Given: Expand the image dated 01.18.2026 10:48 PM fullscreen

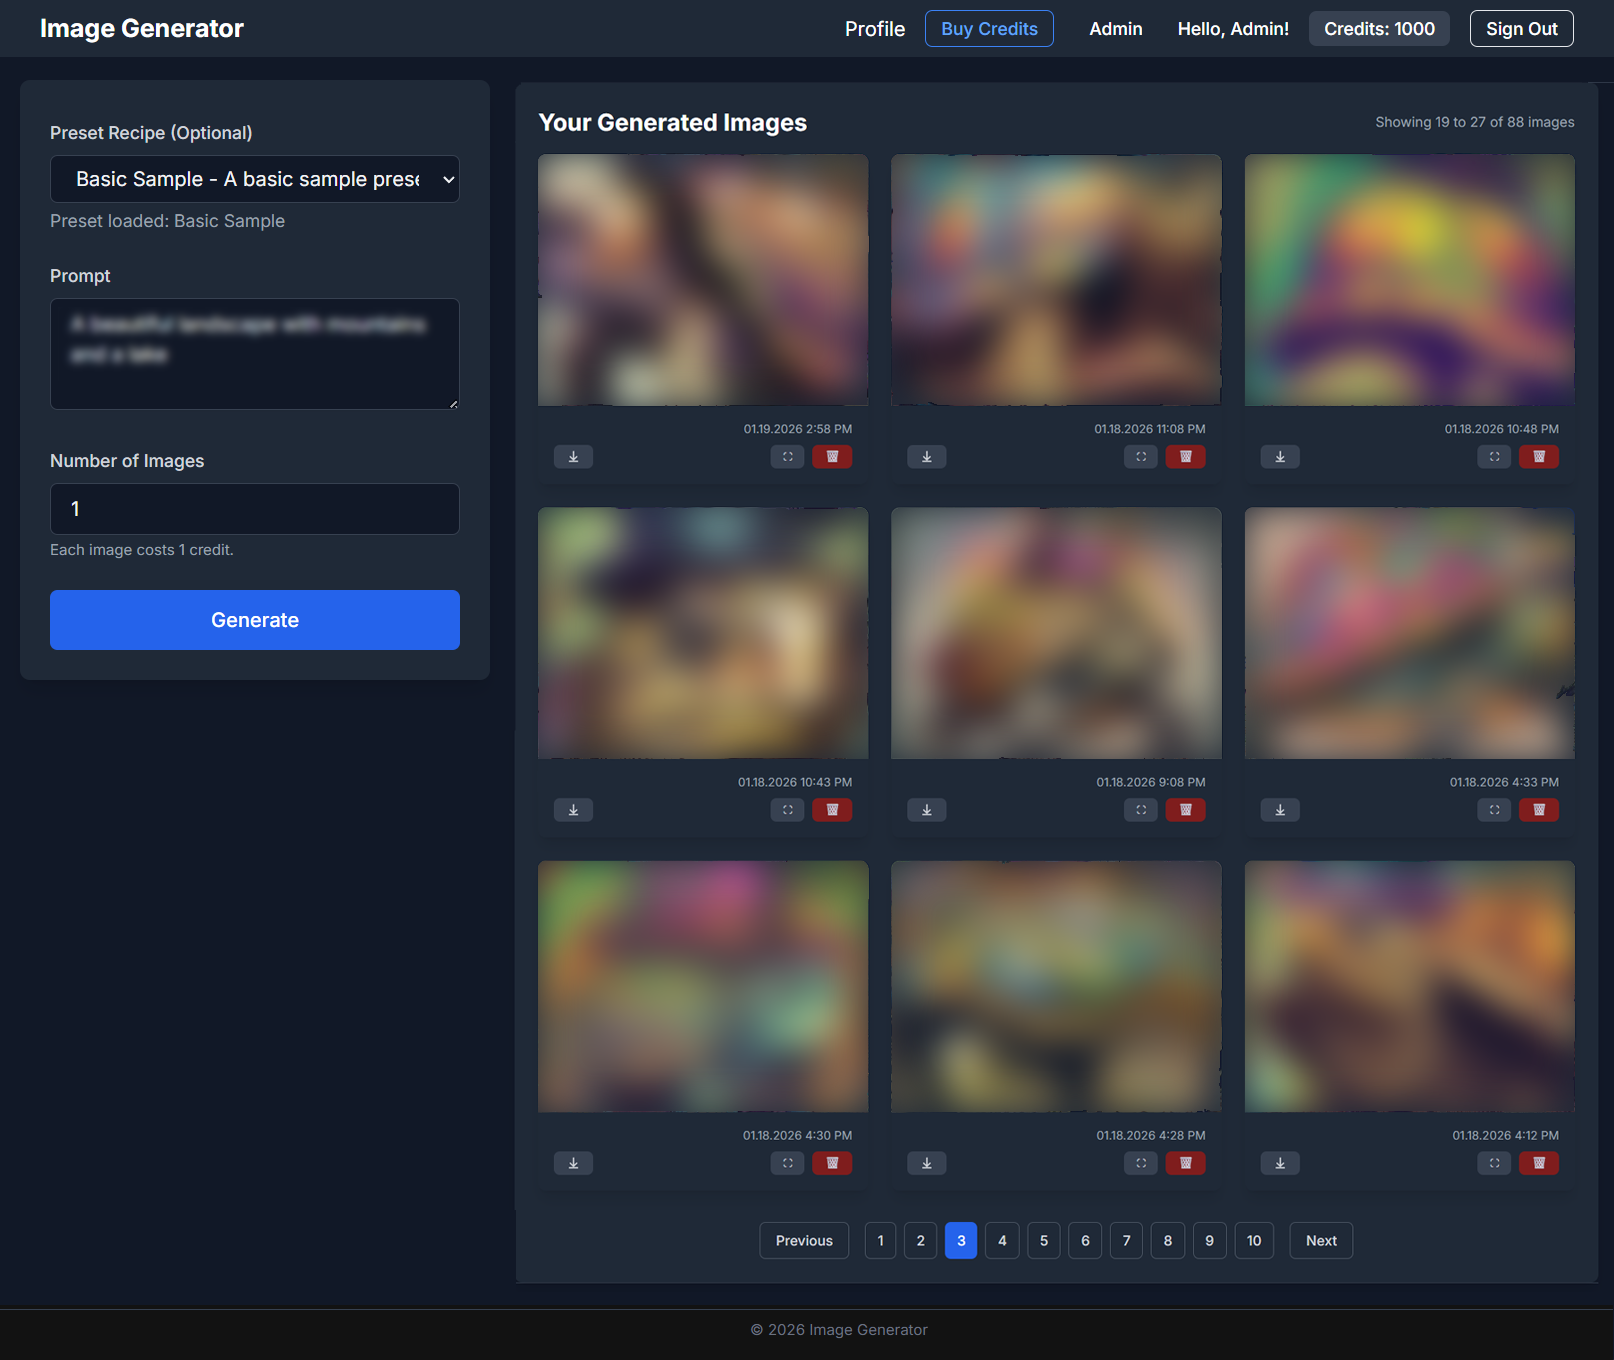Looking at the screenshot, I should point(1494,457).
